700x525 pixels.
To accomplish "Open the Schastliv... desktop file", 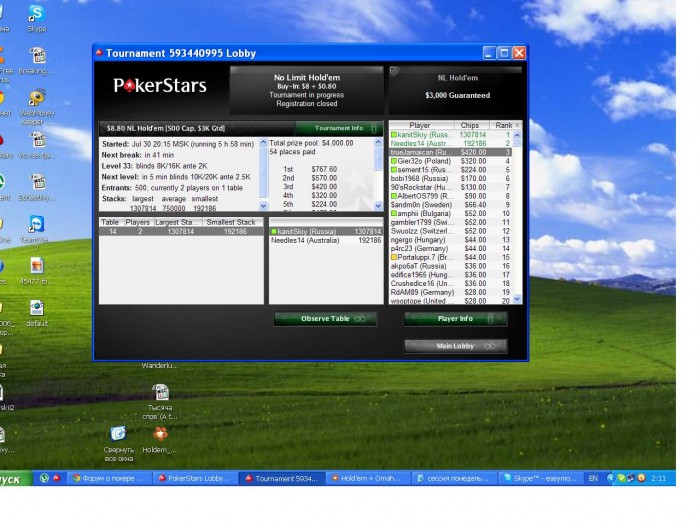I will [x=38, y=188].
